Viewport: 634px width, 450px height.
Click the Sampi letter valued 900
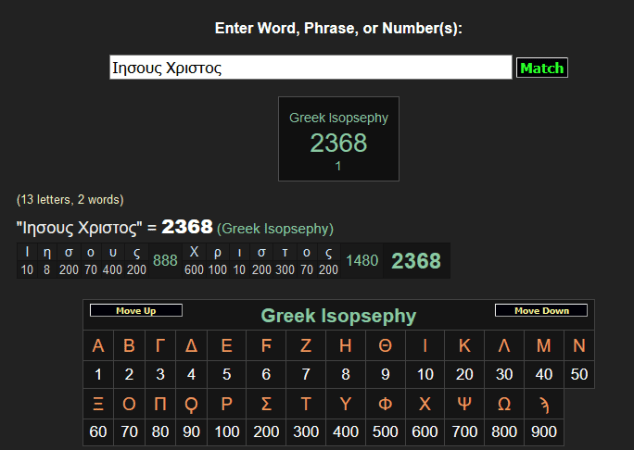[544, 403]
